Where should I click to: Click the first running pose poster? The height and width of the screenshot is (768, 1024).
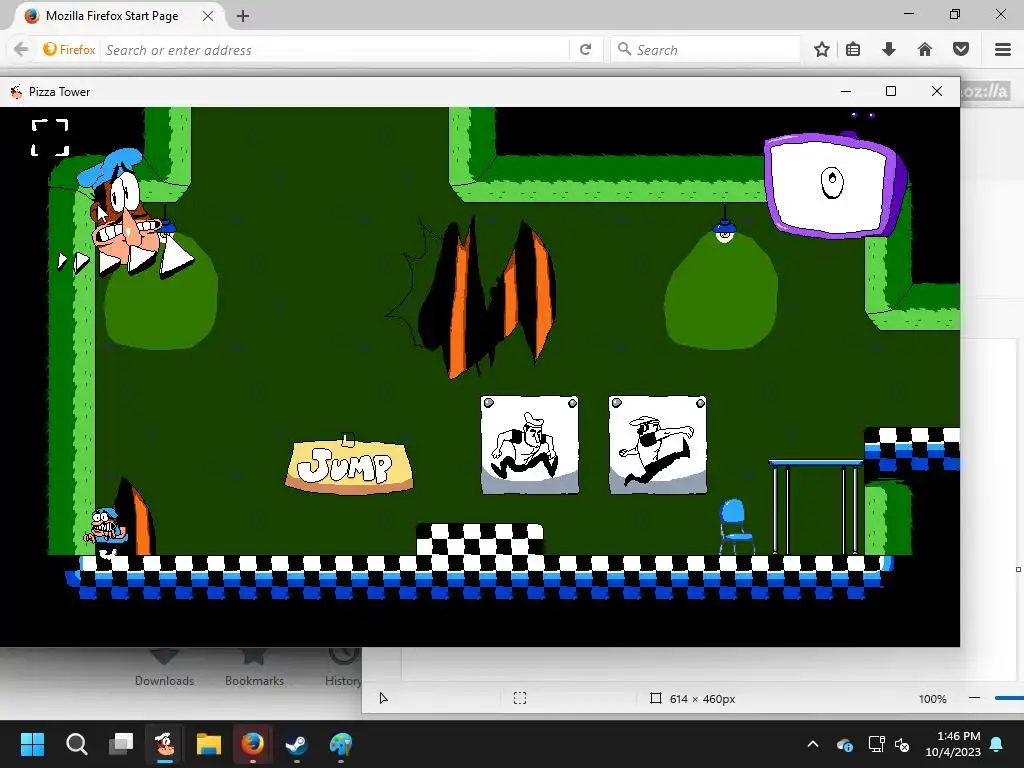(x=530, y=445)
